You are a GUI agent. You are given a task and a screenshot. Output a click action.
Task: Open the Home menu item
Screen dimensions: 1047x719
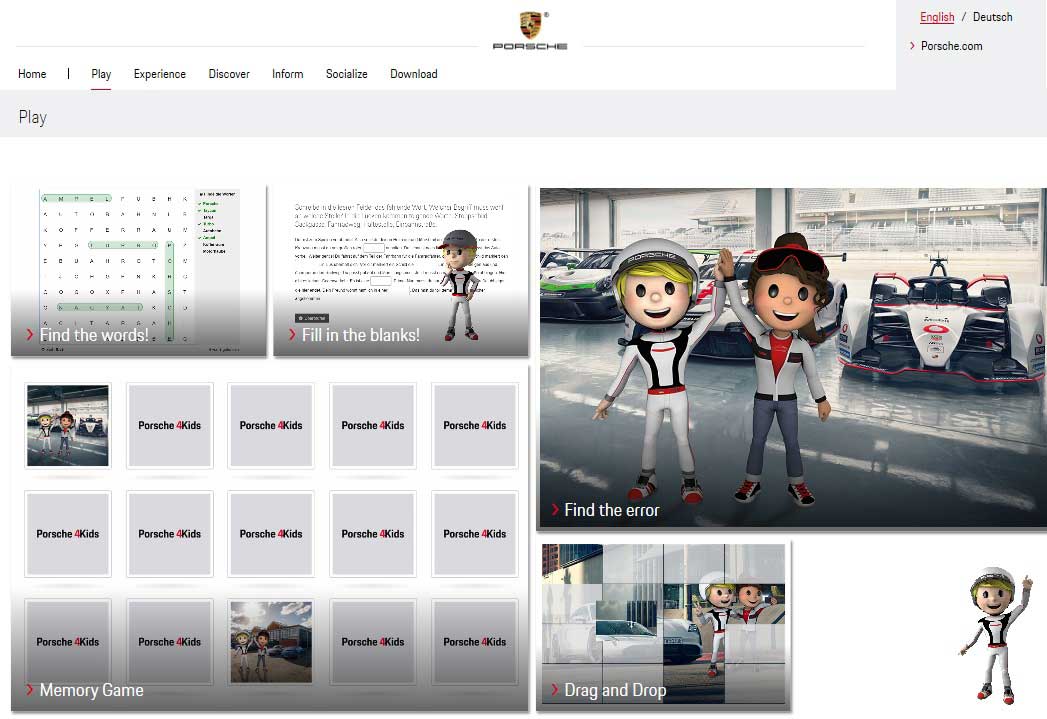click(x=32, y=74)
